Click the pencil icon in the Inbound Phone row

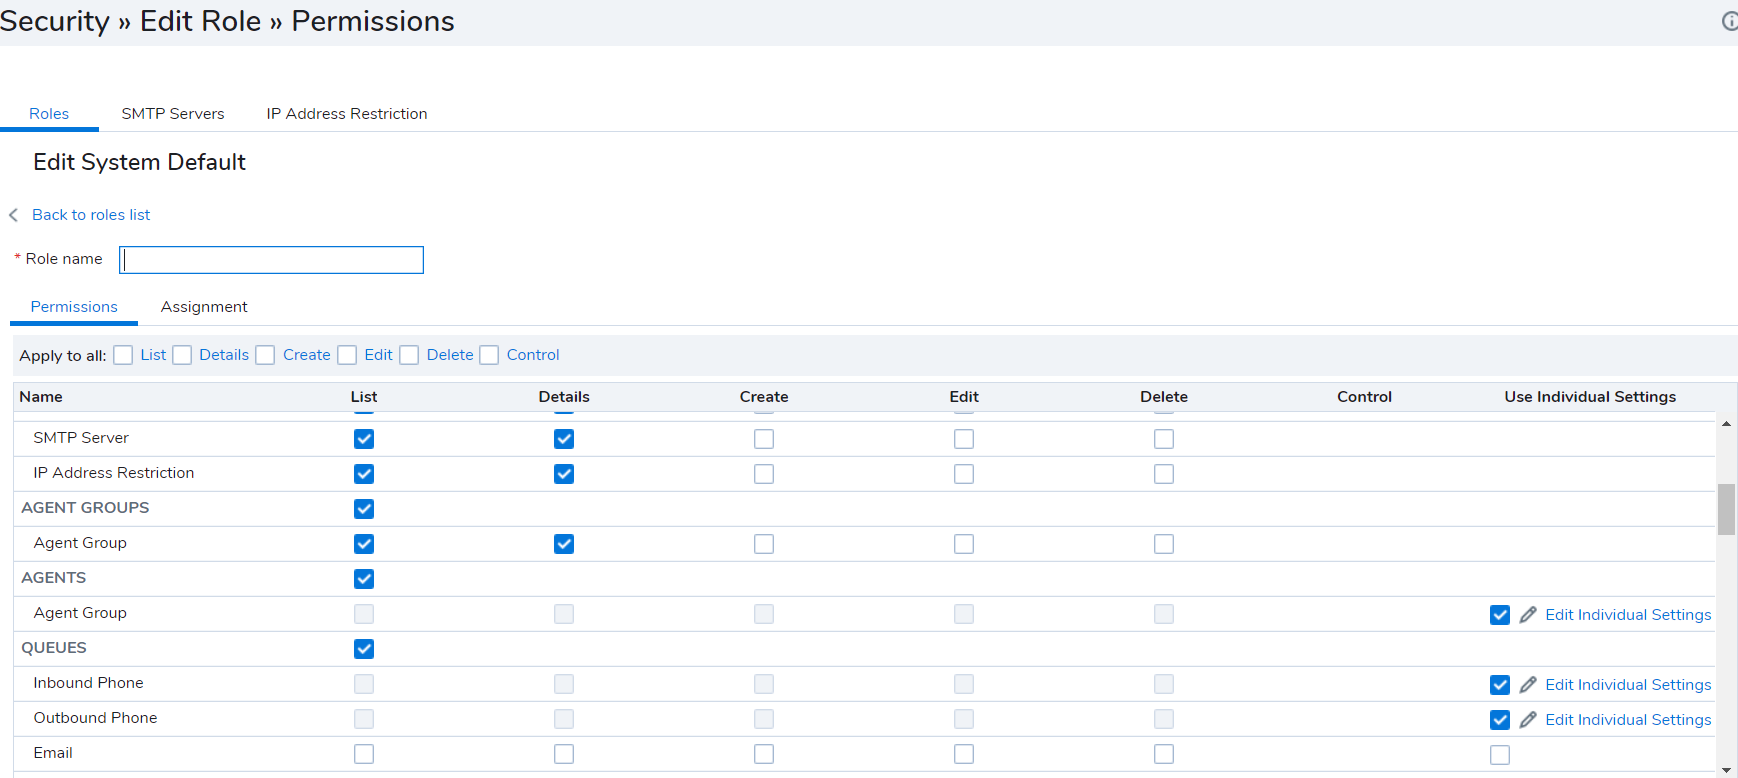[1528, 685]
